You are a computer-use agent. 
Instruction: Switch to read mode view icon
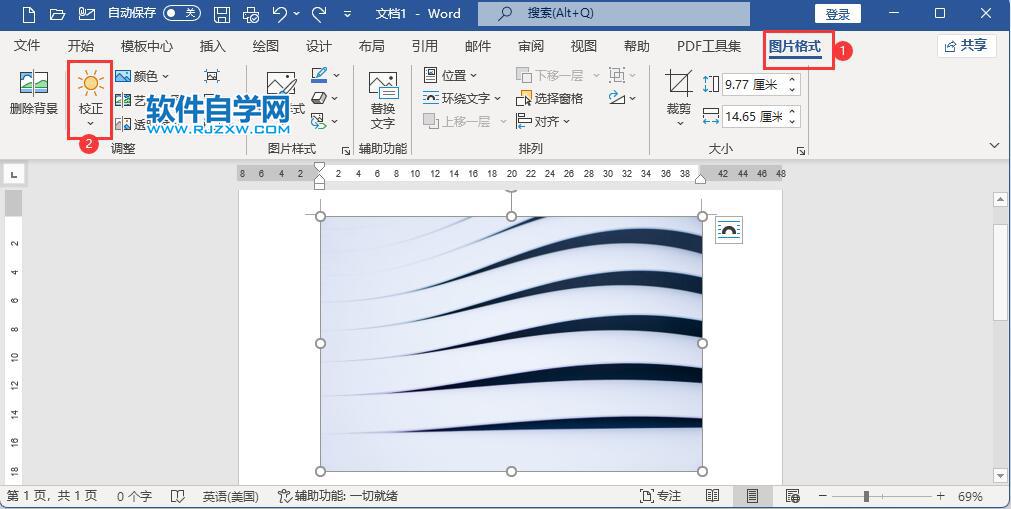(712, 496)
